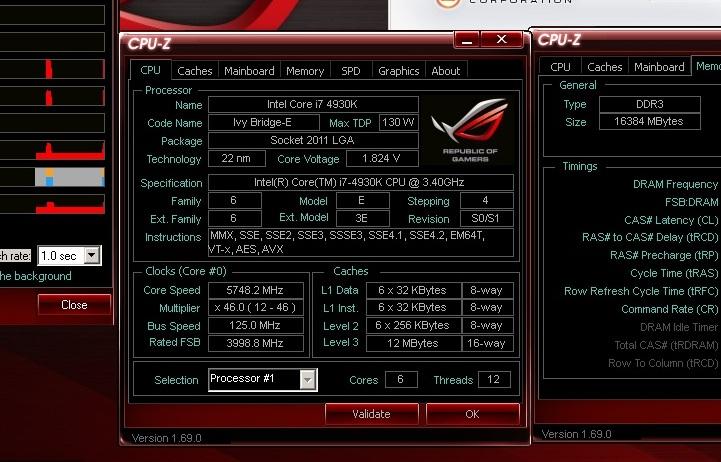Select the Graphics tab
This screenshot has height=462, width=721.
(x=398, y=71)
